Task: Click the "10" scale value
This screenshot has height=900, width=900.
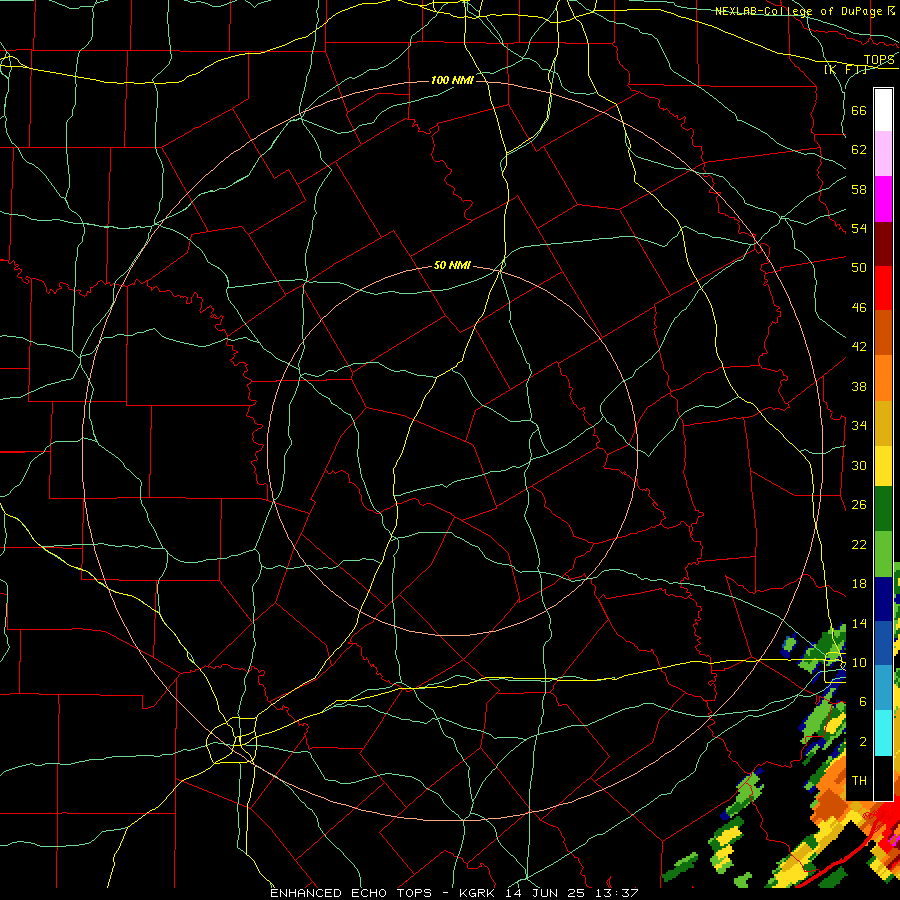Action: click(859, 663)
